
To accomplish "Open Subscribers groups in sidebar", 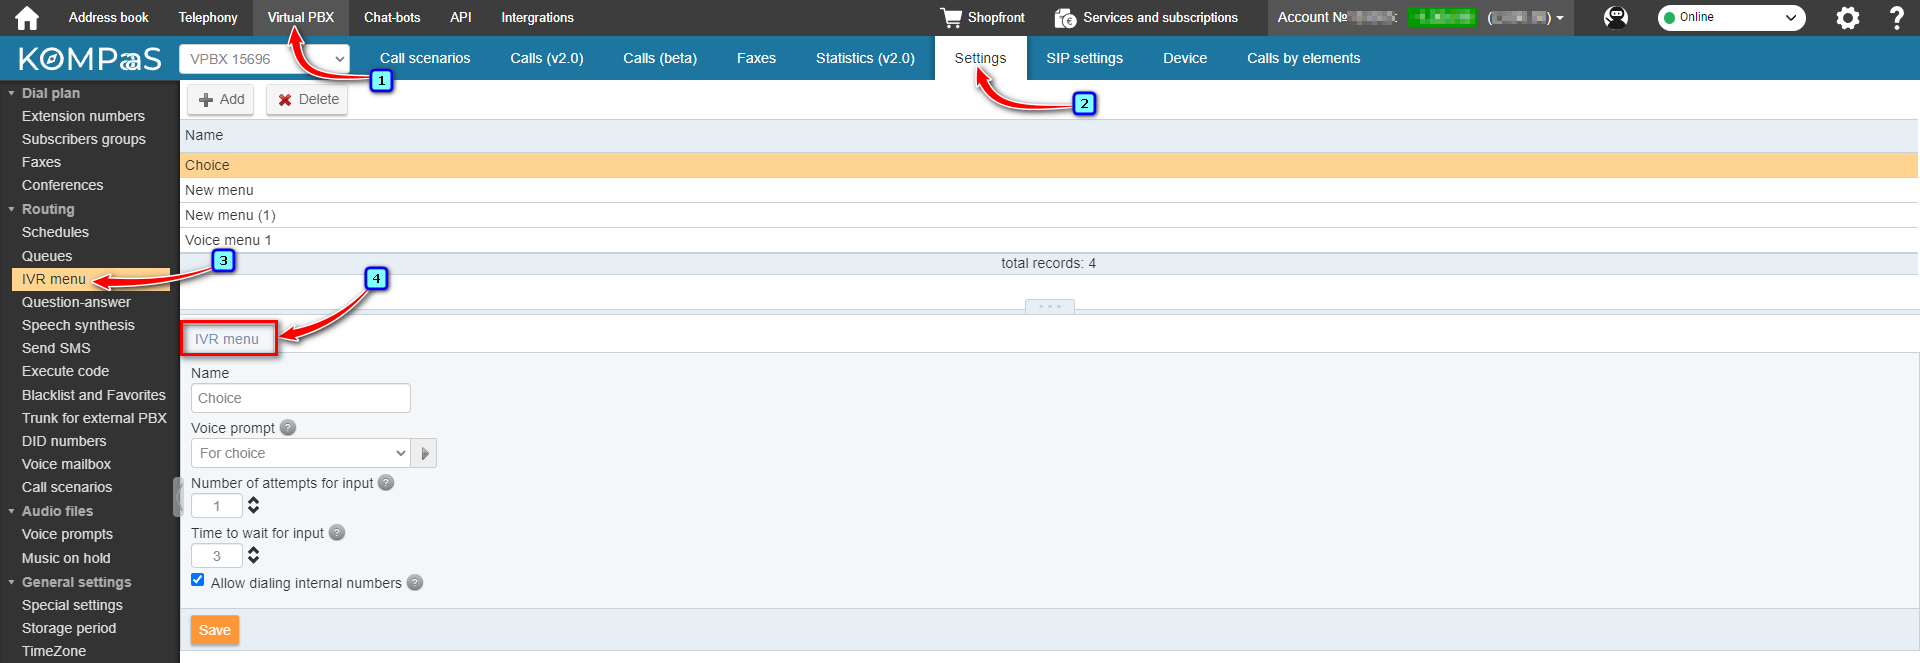I will pyautogui.click(x=84, y=139).
